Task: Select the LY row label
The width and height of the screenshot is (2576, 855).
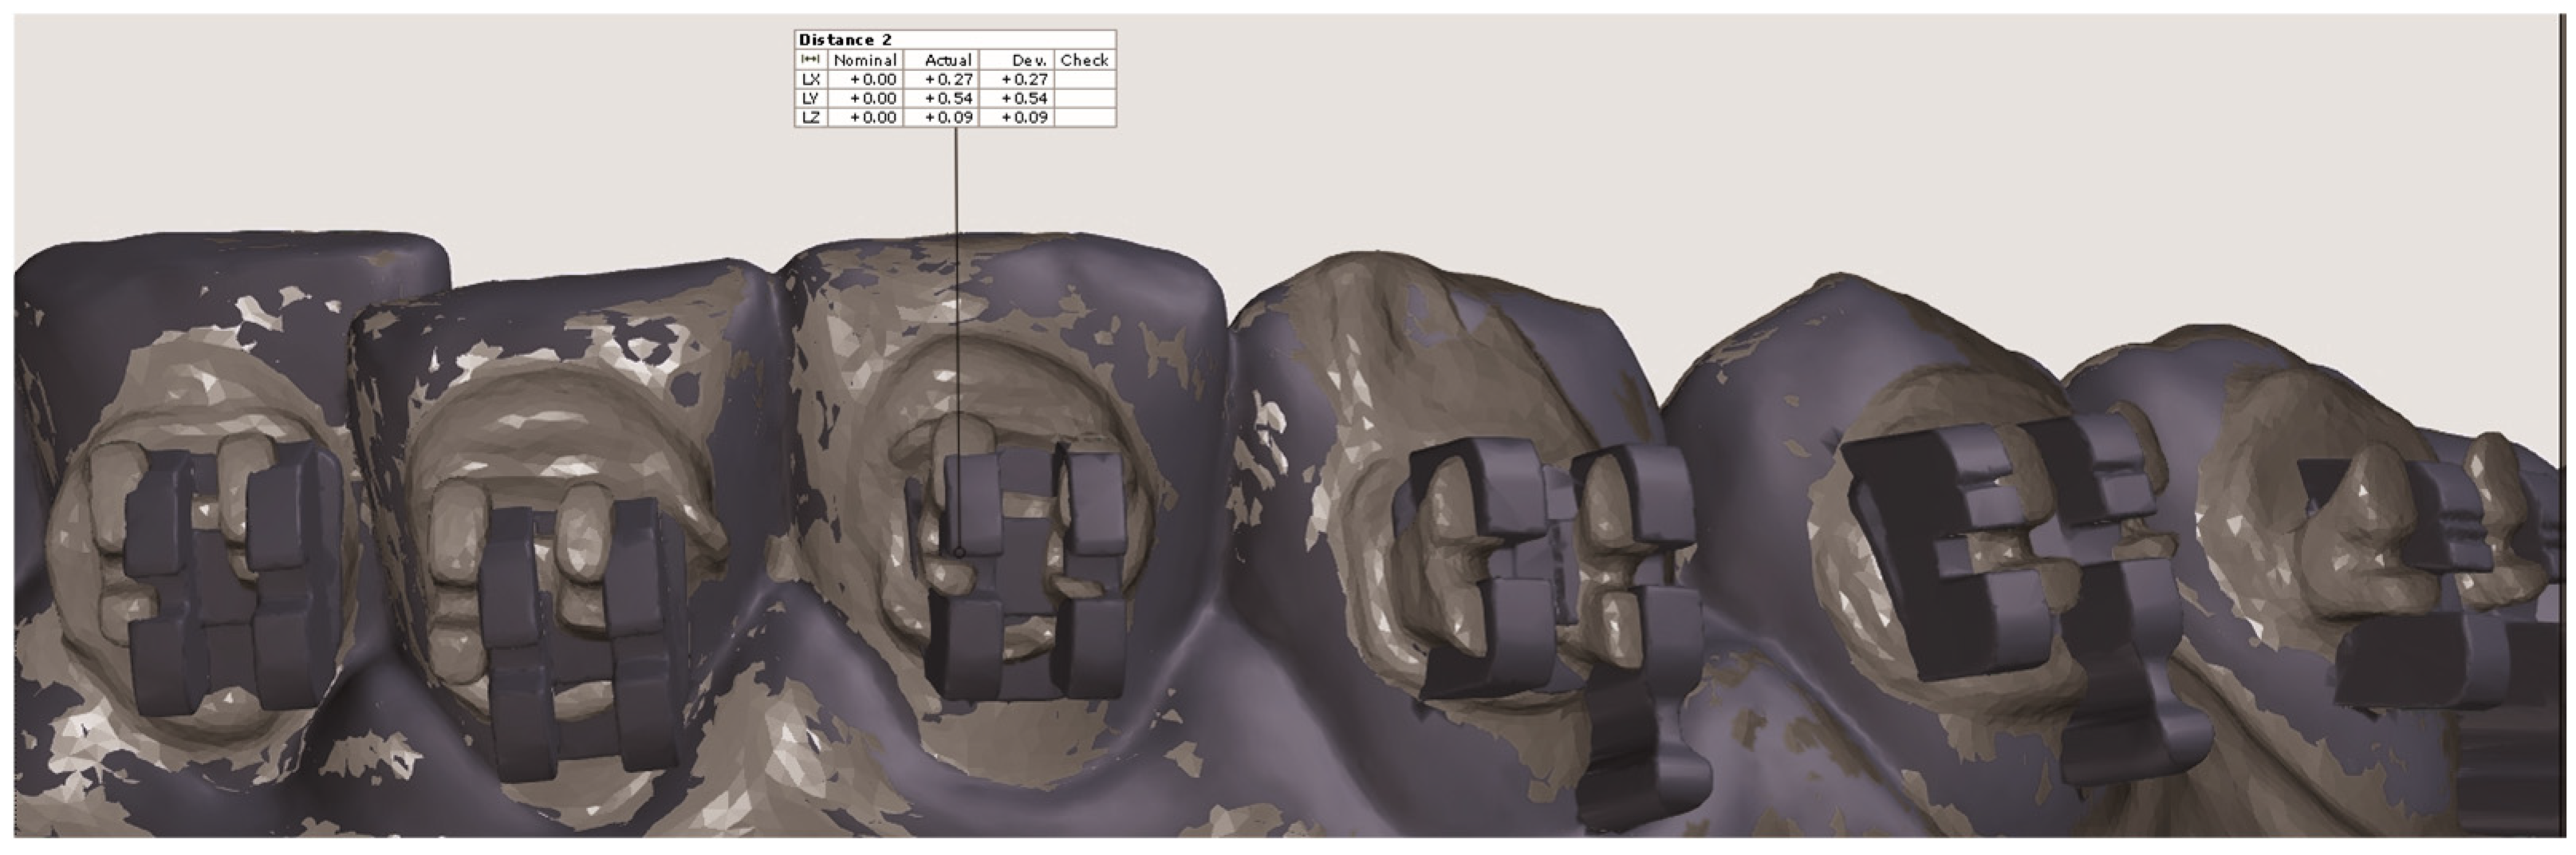Action: (x=811, y=98)
